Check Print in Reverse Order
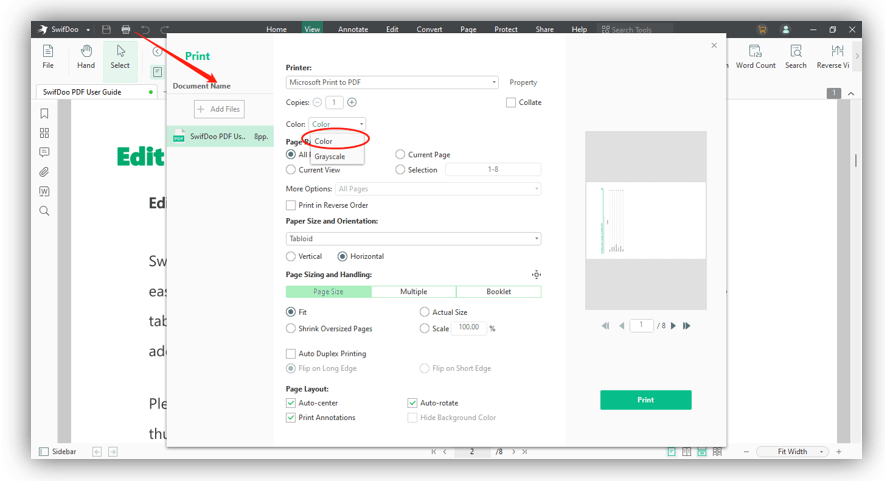The height and width of the screenshot is (481, 885). tap(291, 205)
